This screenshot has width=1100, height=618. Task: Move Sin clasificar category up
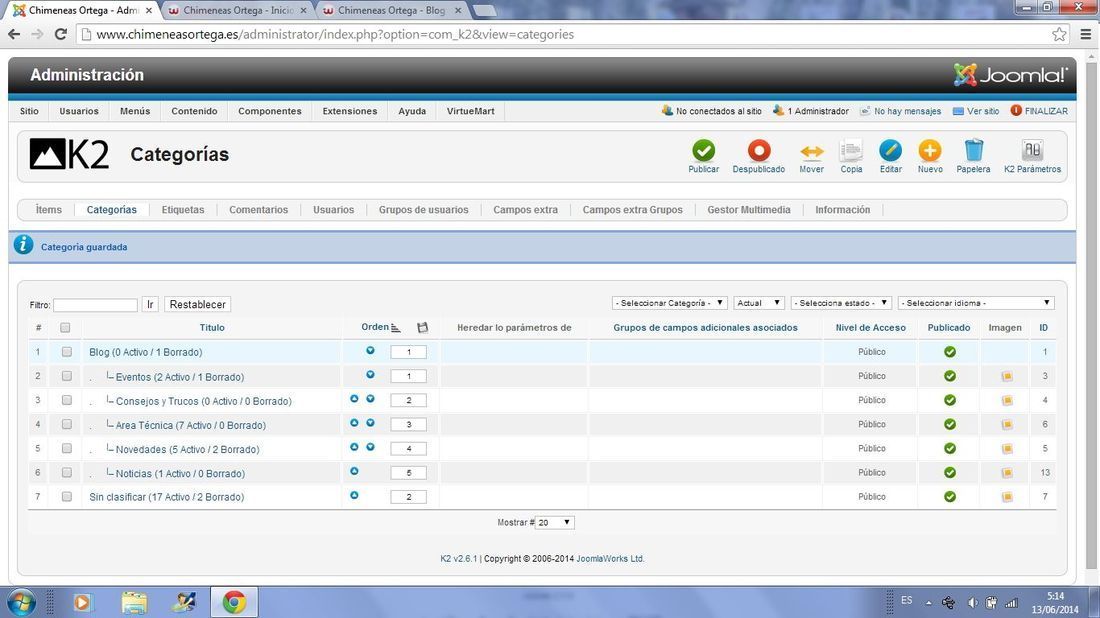[x=354, y=495]
